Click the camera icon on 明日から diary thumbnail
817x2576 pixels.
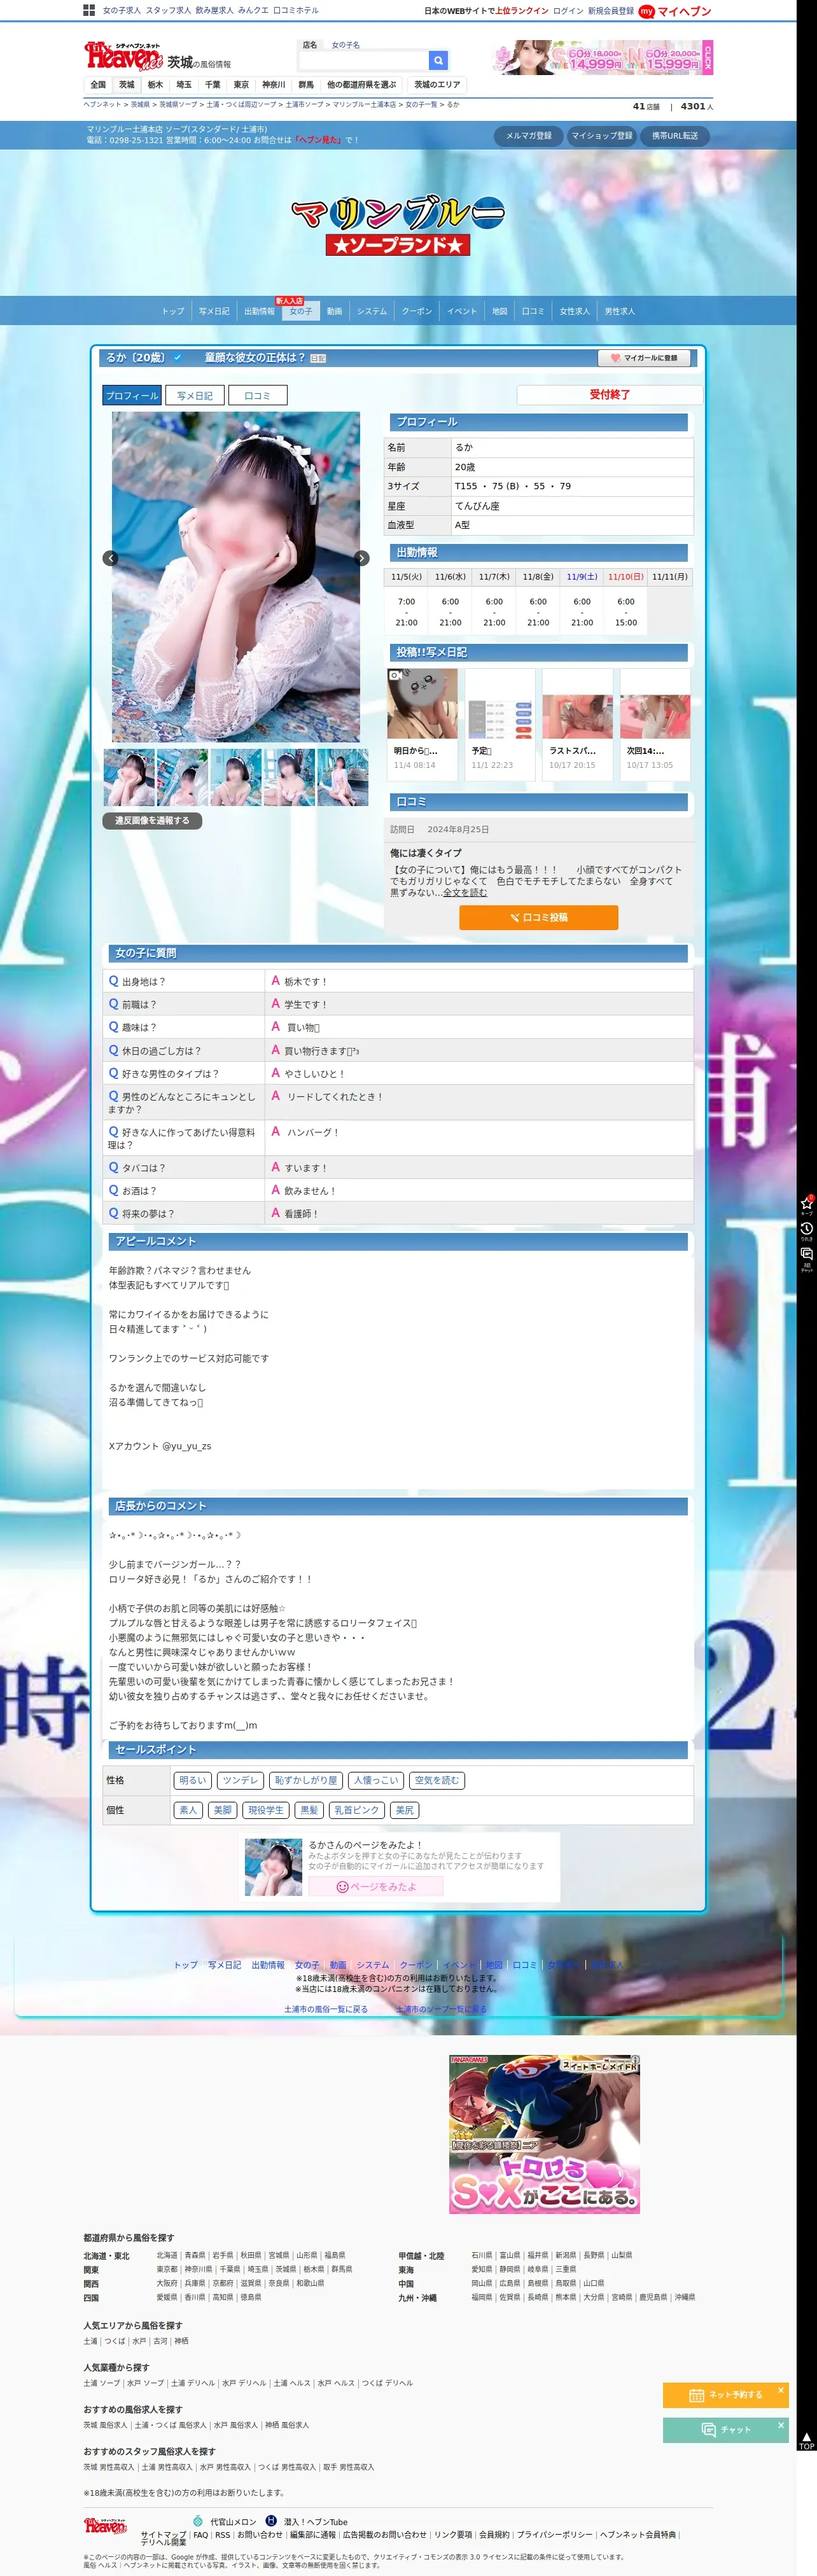coord(395,676)
